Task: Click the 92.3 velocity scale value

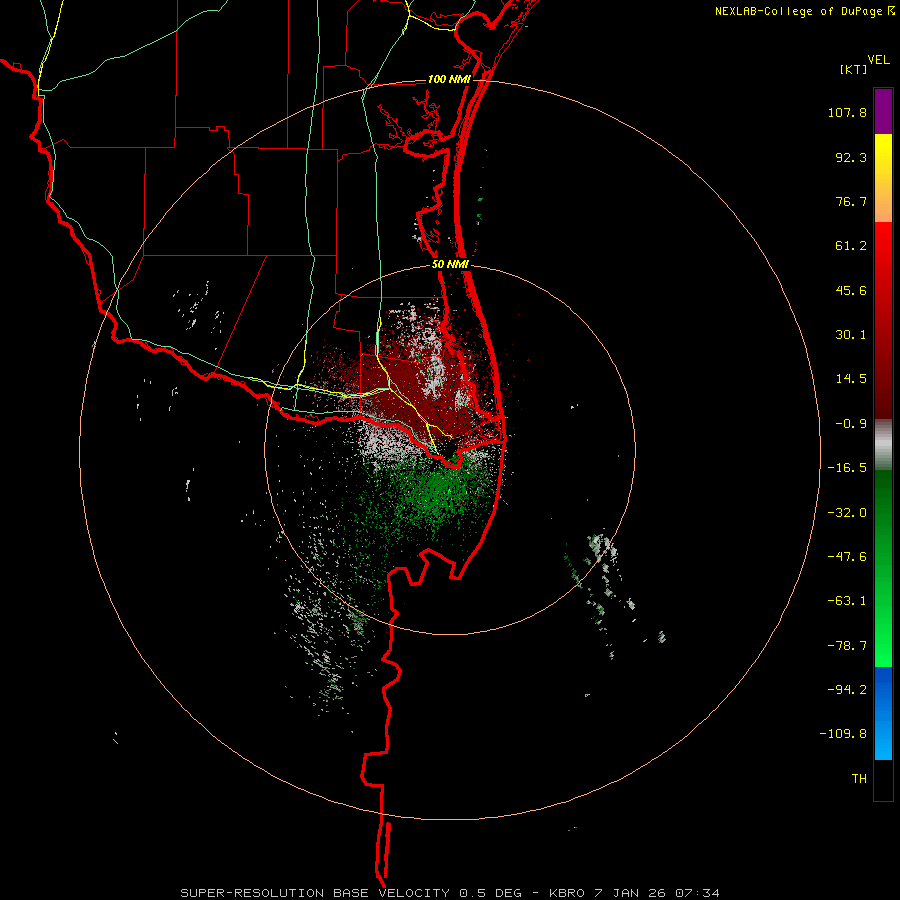Action: (x=851, y=157)
